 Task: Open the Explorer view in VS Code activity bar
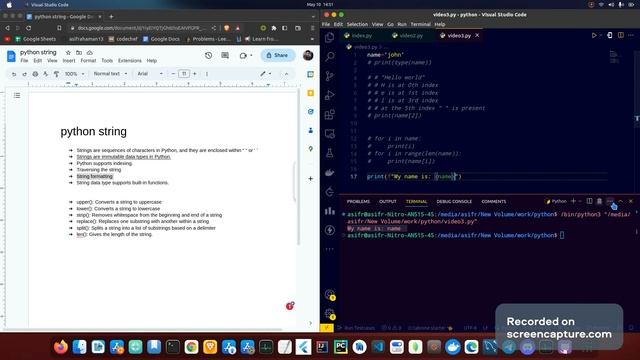pos(329,37)
